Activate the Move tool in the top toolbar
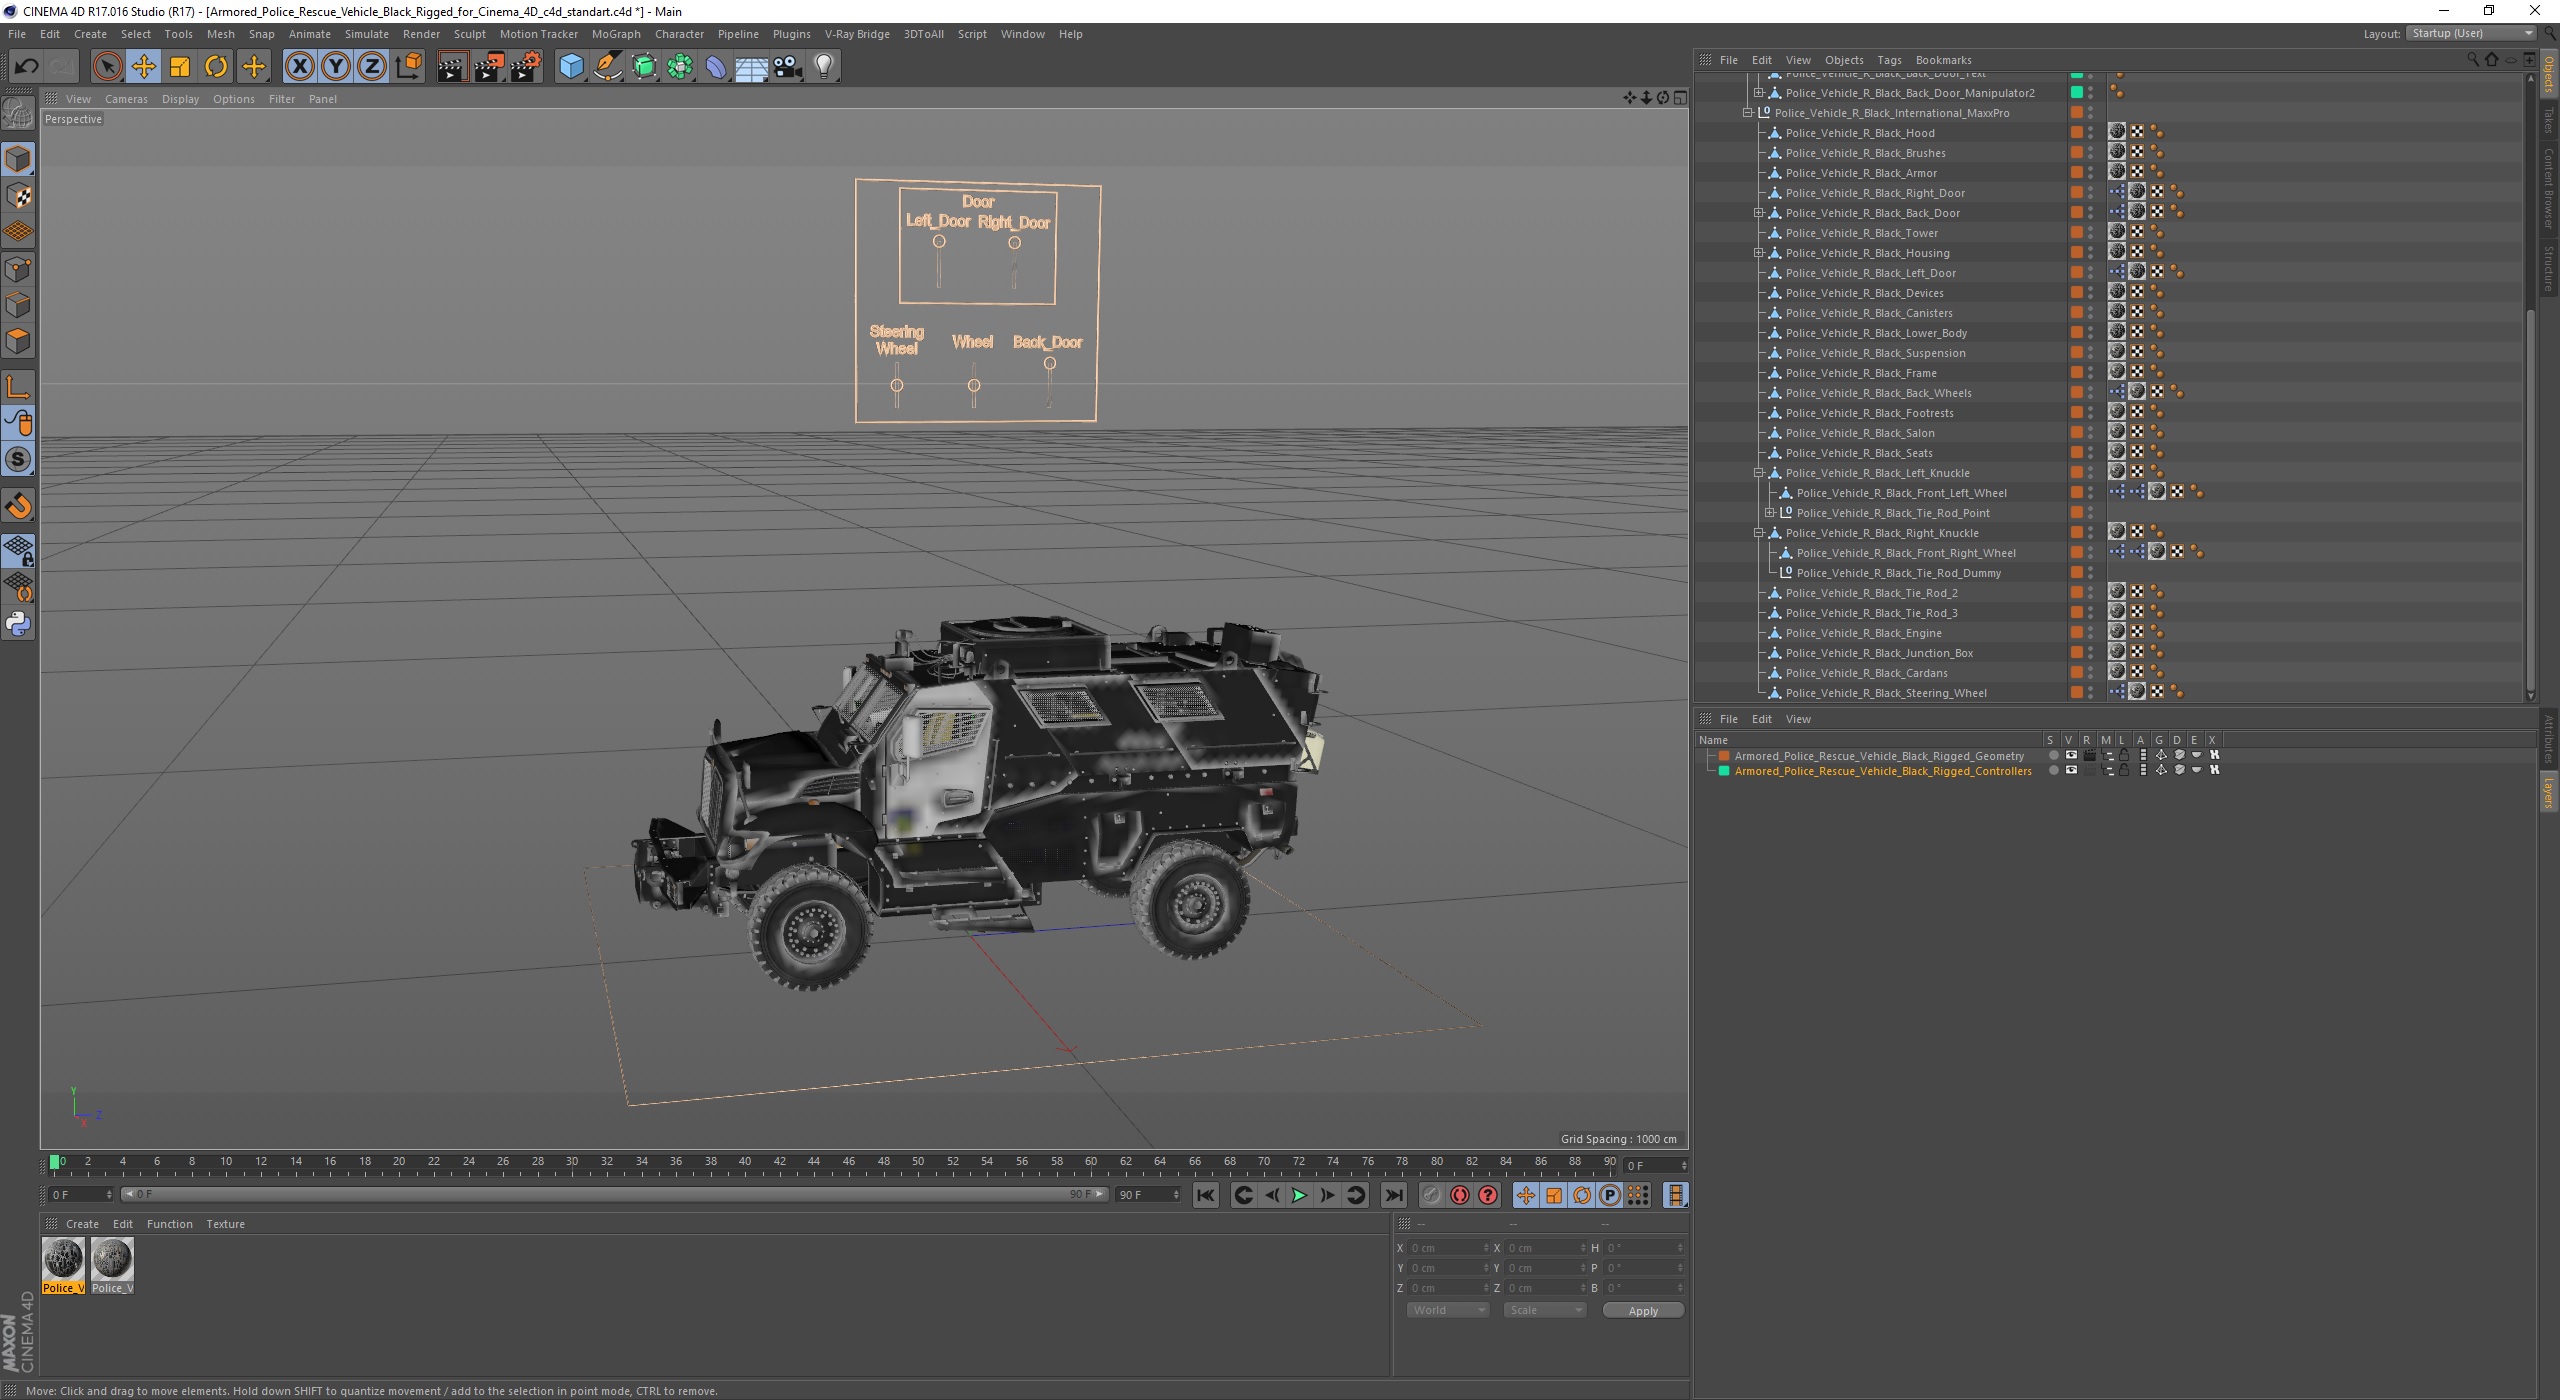Viewport: 2560px width, 1400px height. click(144, 67)
